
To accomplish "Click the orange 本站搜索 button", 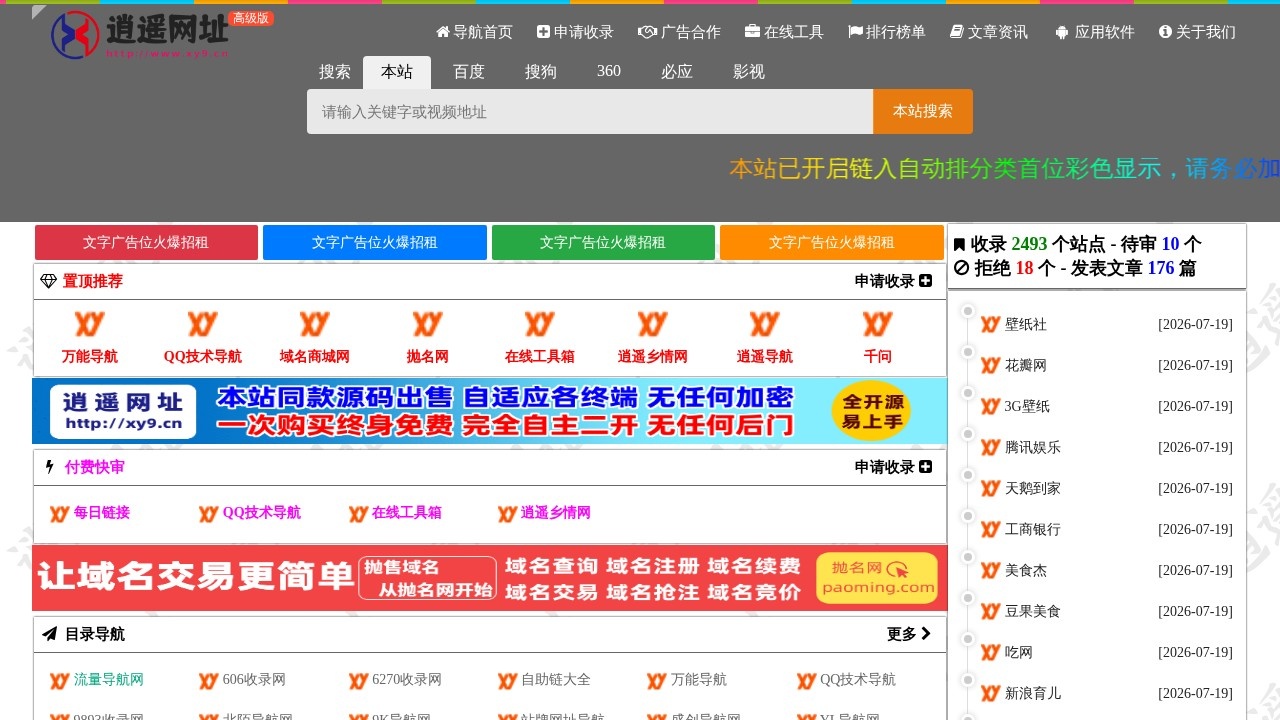I will click(x=923, y=112).
